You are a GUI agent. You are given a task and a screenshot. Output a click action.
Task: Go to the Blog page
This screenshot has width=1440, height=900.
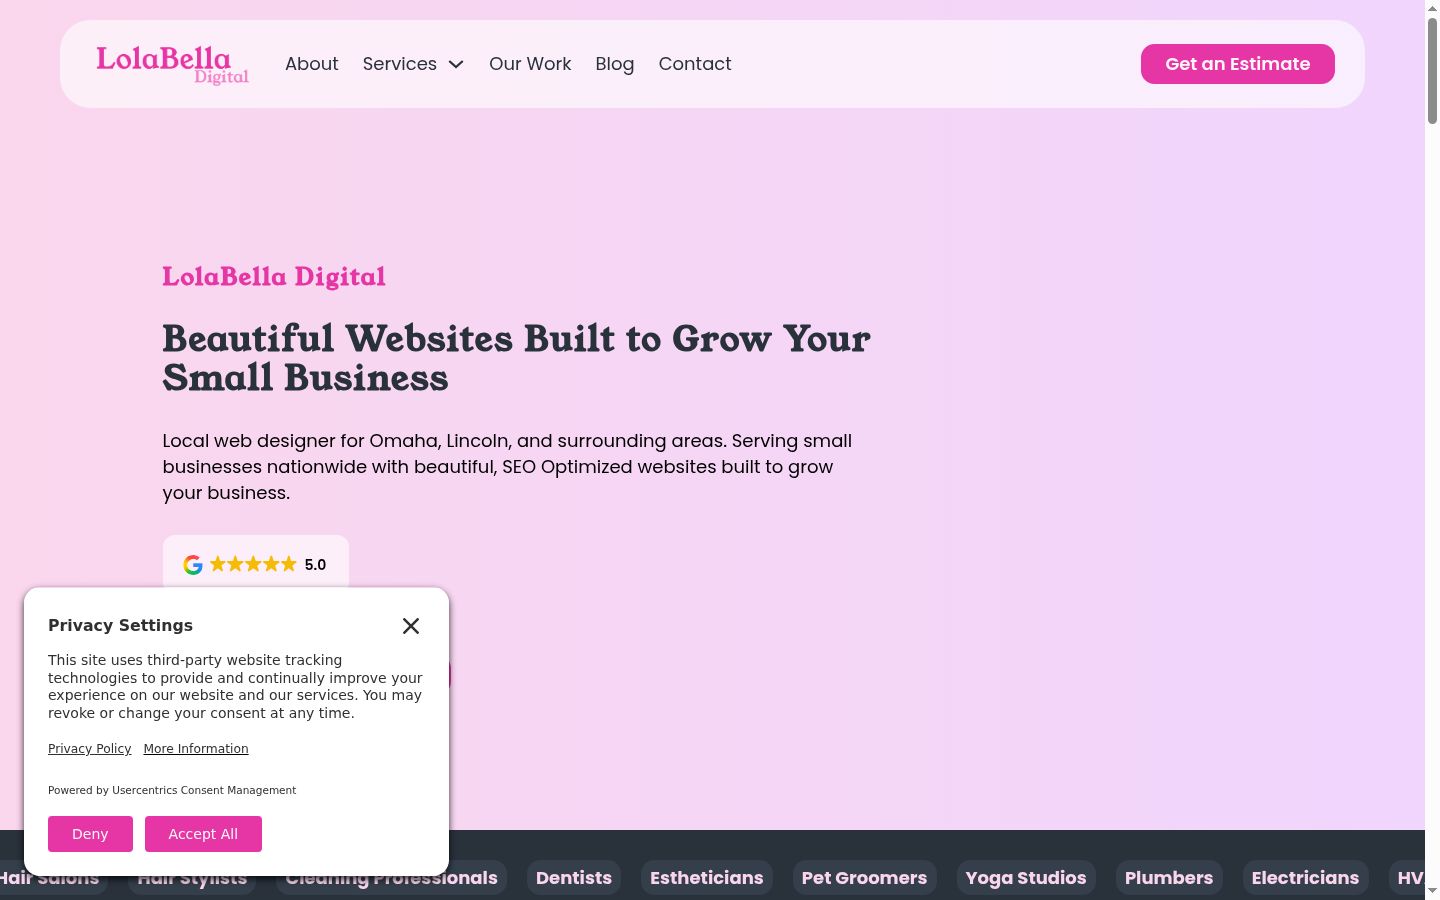(x=615, y=64)
